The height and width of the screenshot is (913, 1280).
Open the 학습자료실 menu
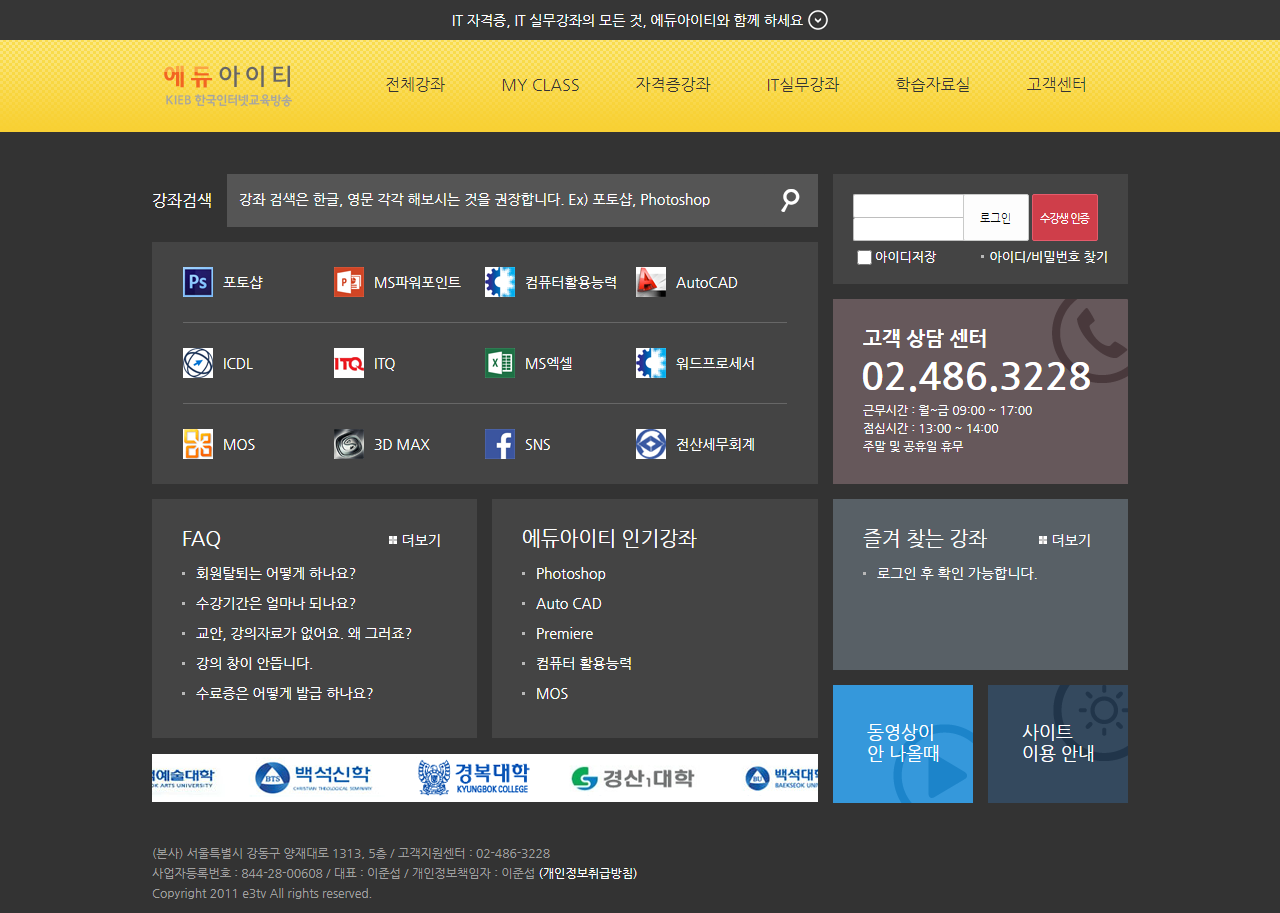933,85
